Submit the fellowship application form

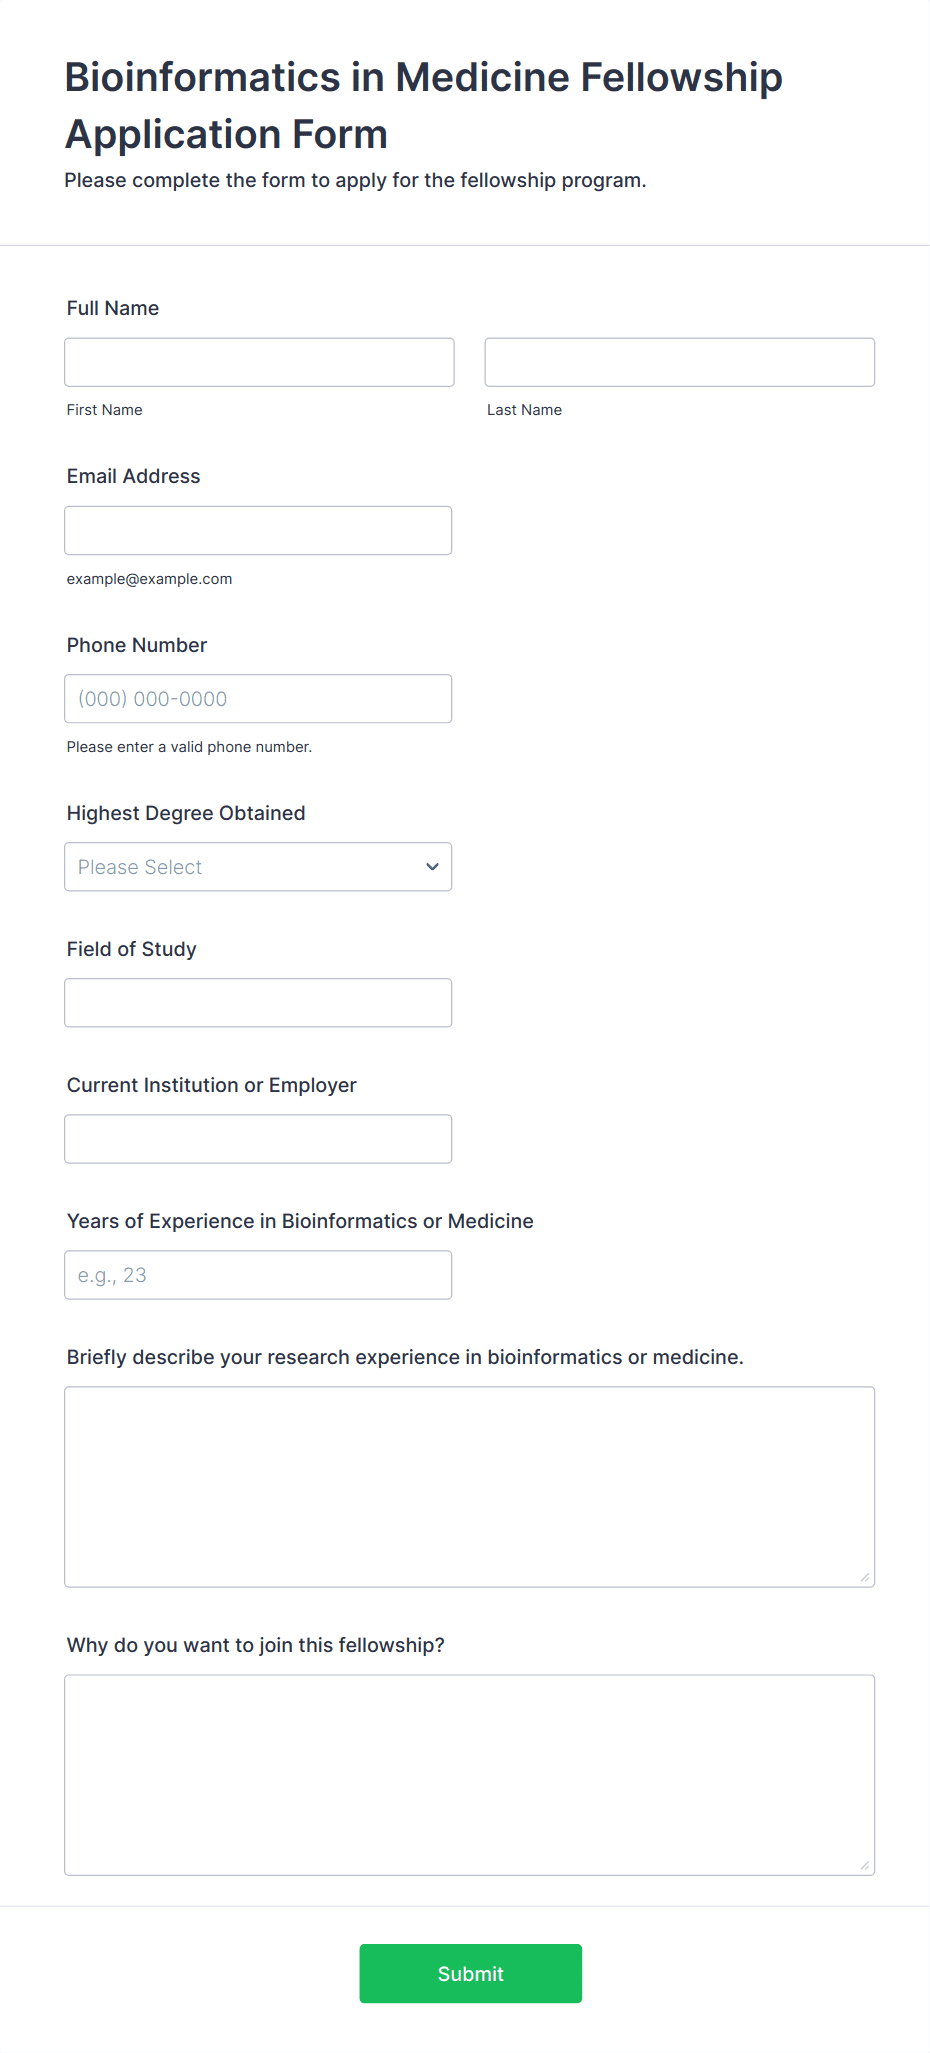pos(470,1973)
